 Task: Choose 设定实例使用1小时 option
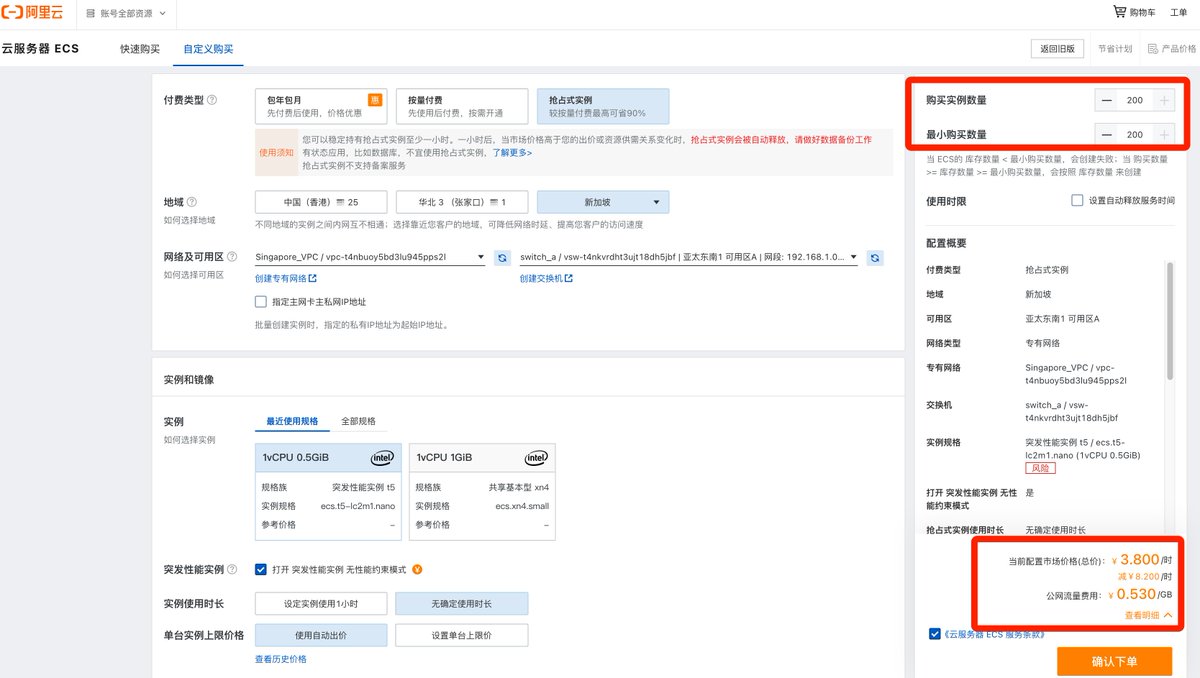[320, 604]
